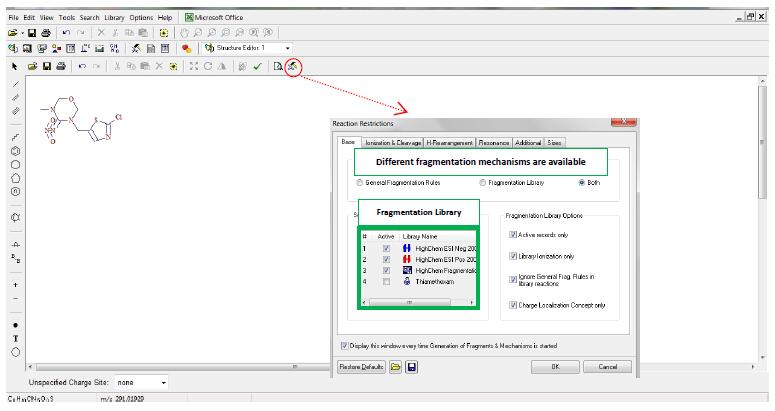The width and height of the screenshot is (775, 411).
Task: Open dropdown arrow next to open-folder icon
Action: [x=21, y=32]
